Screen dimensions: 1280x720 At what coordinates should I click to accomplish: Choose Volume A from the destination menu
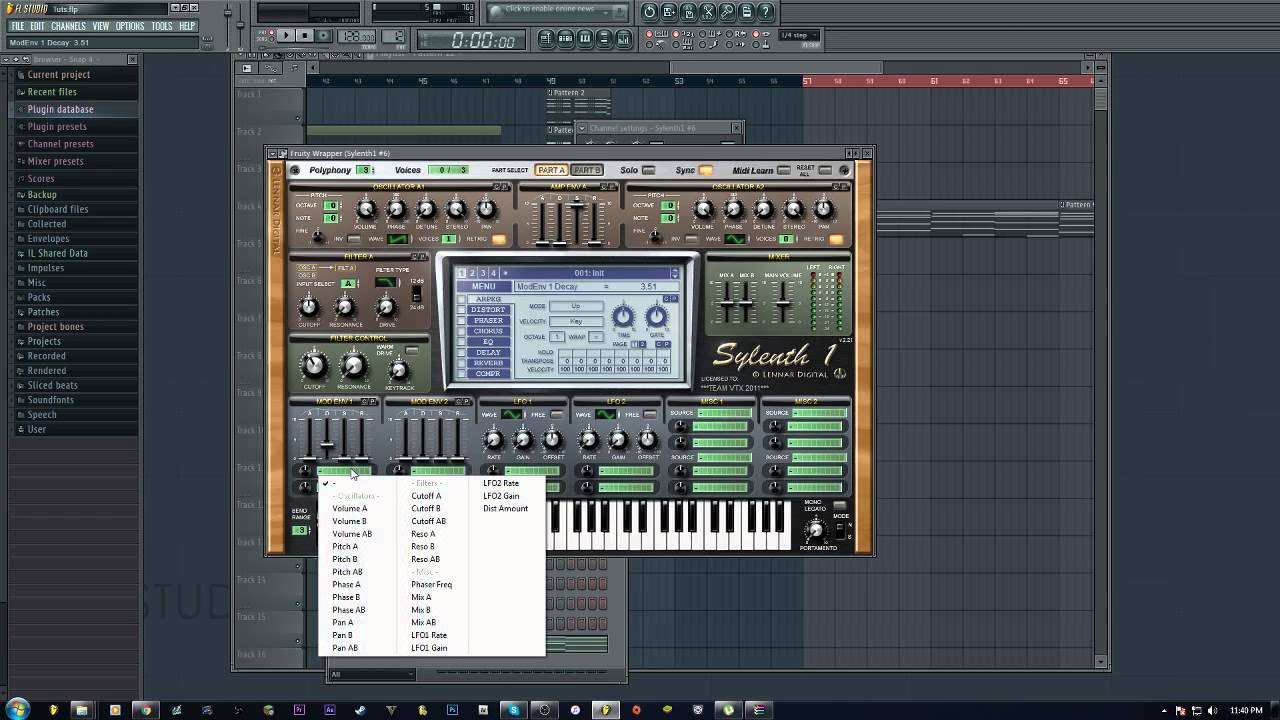click(x=350, y=508)
